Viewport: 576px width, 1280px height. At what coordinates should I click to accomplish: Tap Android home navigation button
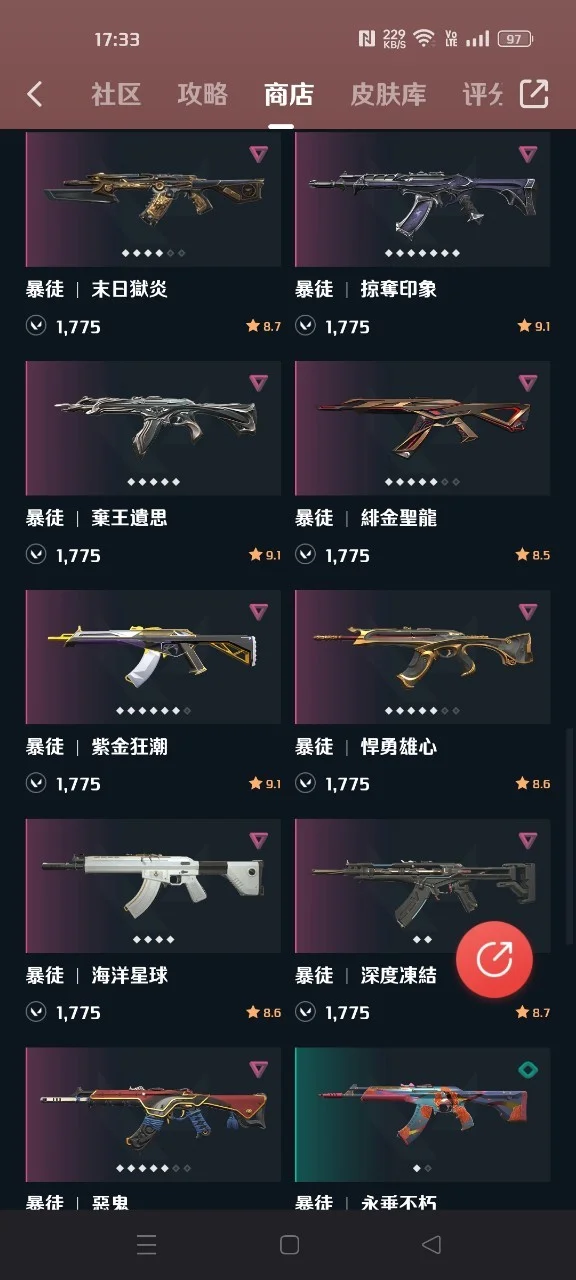289,1244
